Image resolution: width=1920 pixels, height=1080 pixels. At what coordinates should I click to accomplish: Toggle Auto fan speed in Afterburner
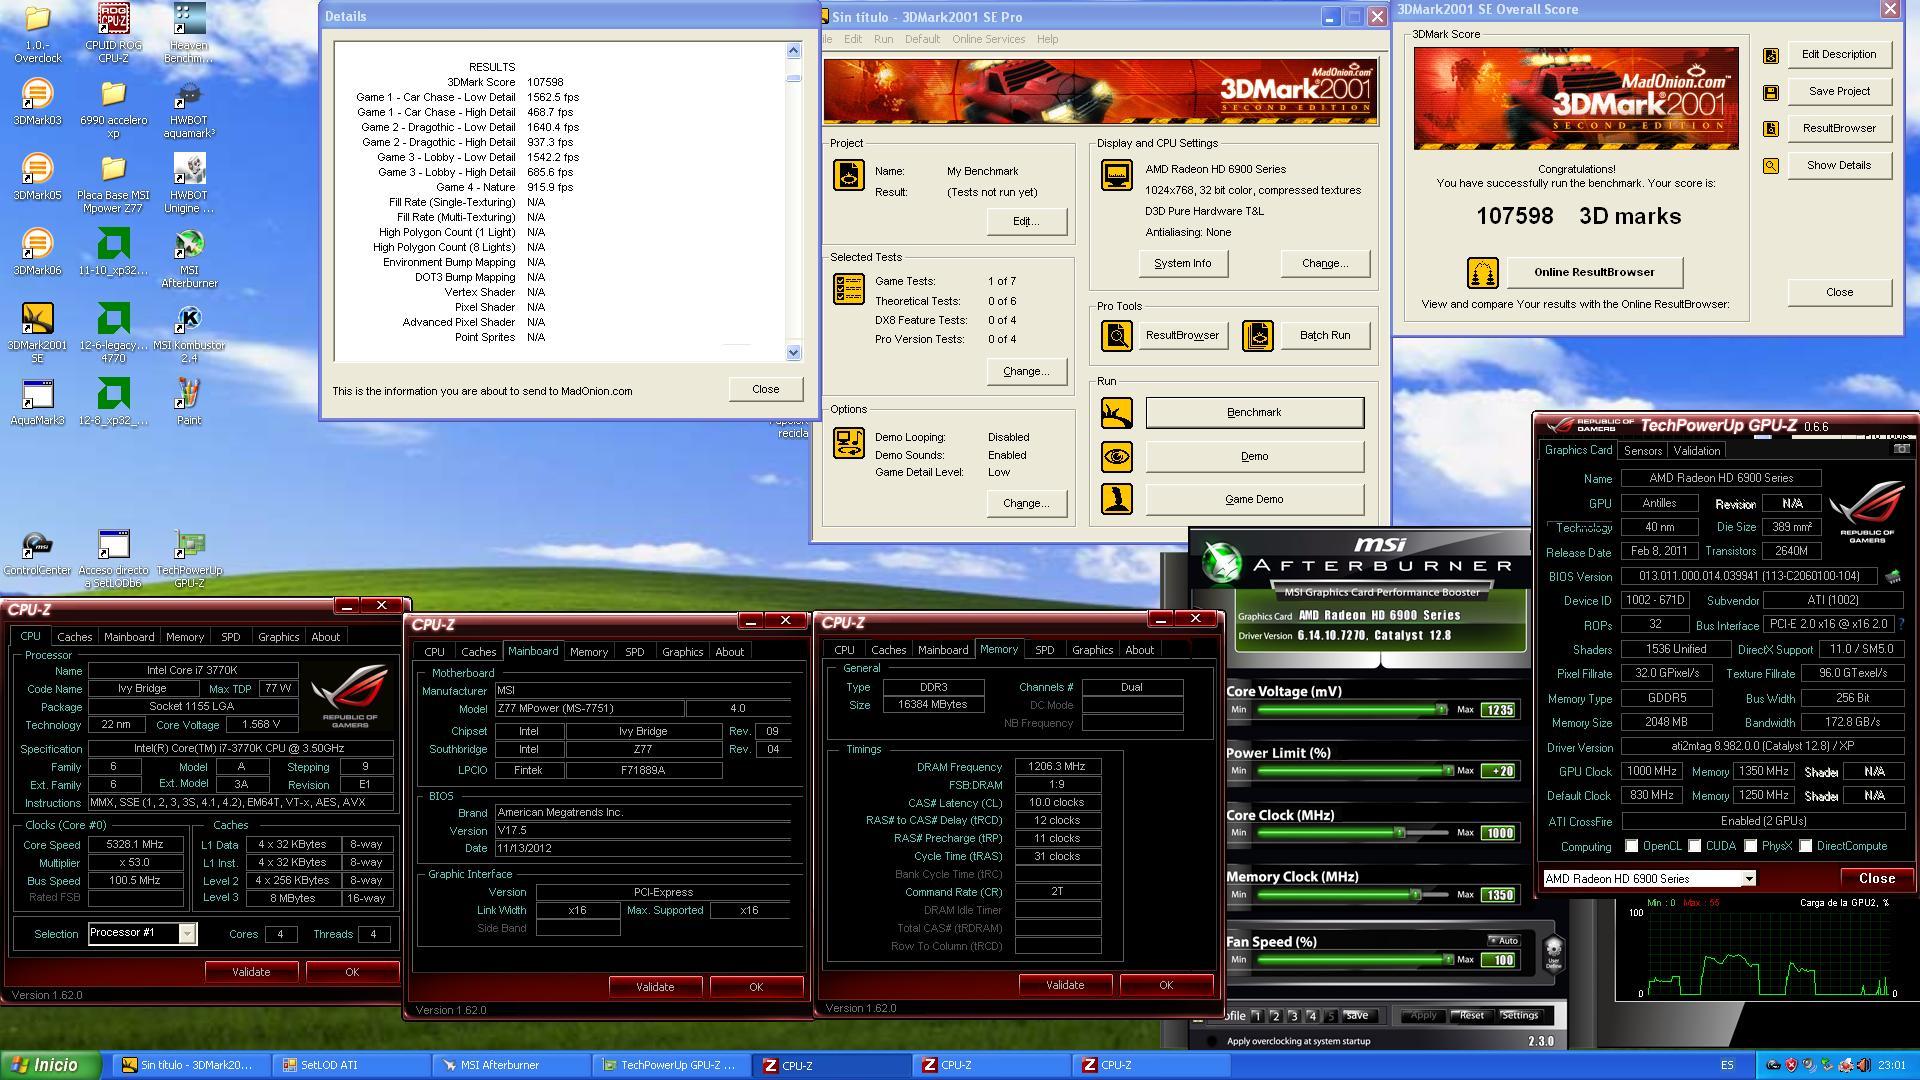(x=1504, y=940)
